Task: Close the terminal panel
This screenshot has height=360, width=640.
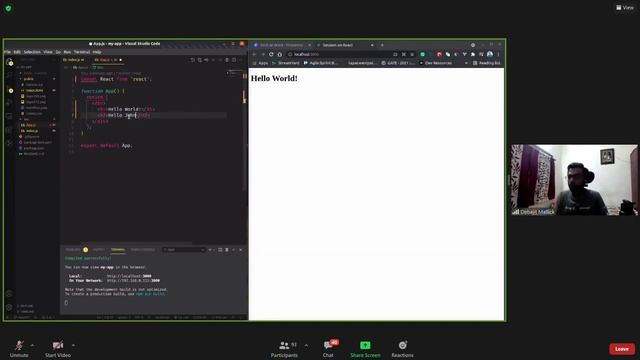Action: (240, 249)
